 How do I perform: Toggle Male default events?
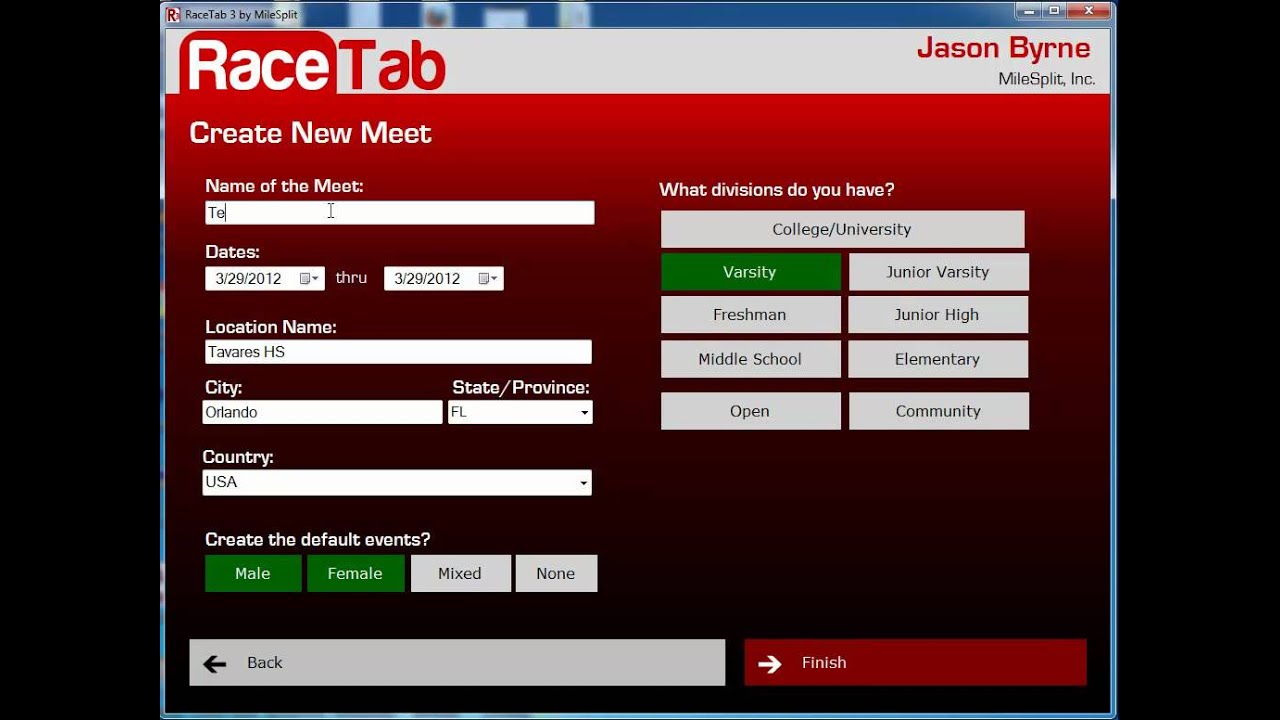click(x=253, y=573)
